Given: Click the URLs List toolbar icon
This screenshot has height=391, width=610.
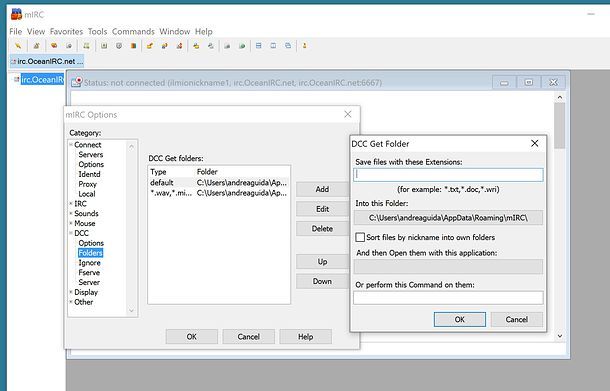Looking at the screenshot, I should (242, 46).
